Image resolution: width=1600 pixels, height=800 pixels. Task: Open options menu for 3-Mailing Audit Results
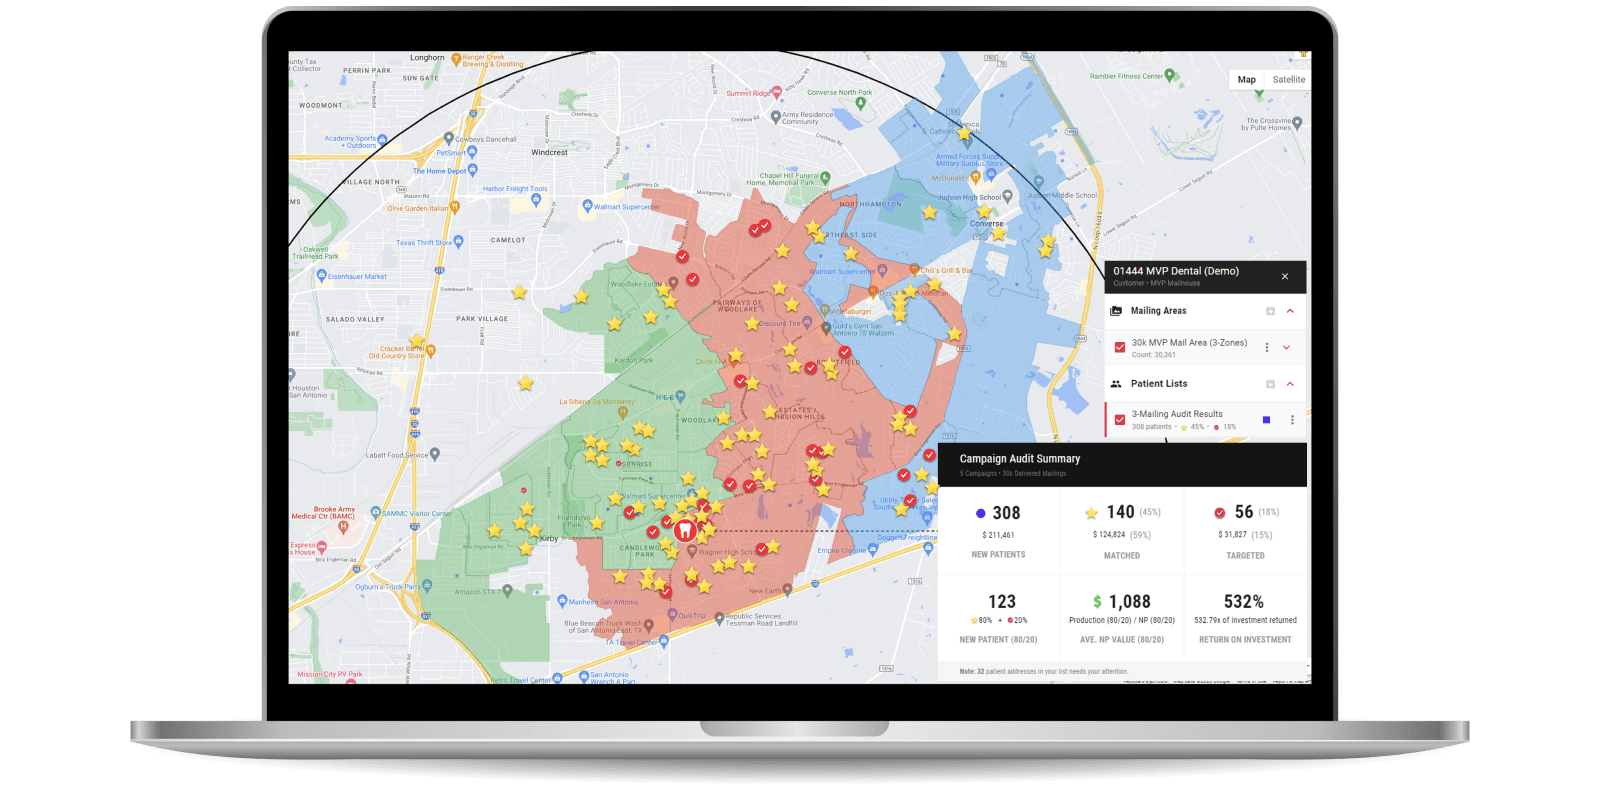click(1292, 420)
